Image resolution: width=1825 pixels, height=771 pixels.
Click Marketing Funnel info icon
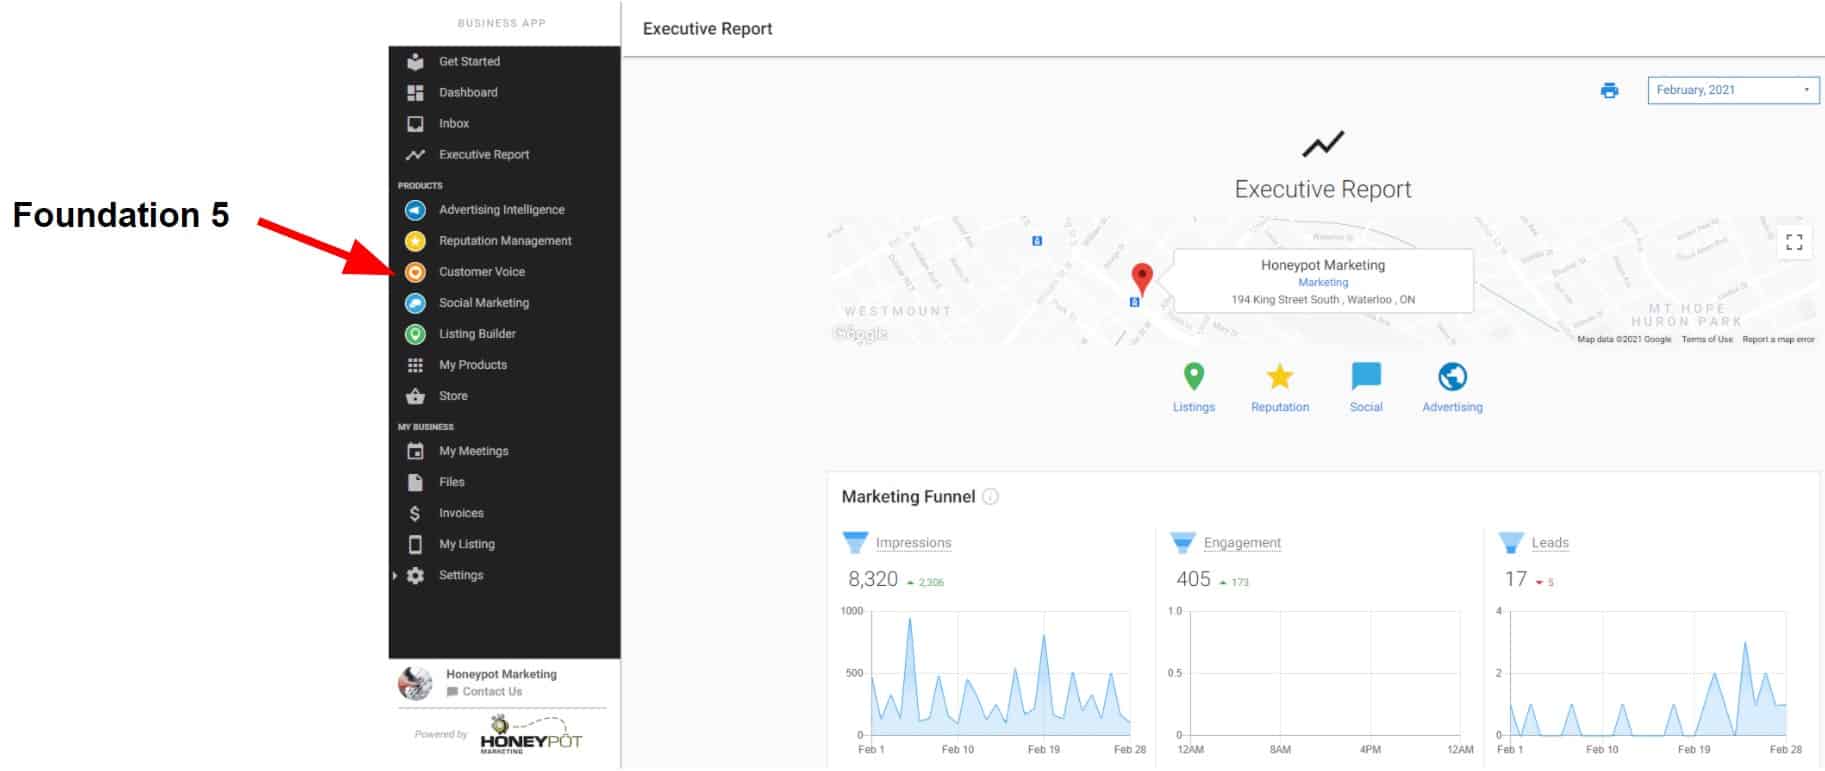[990, 497]
